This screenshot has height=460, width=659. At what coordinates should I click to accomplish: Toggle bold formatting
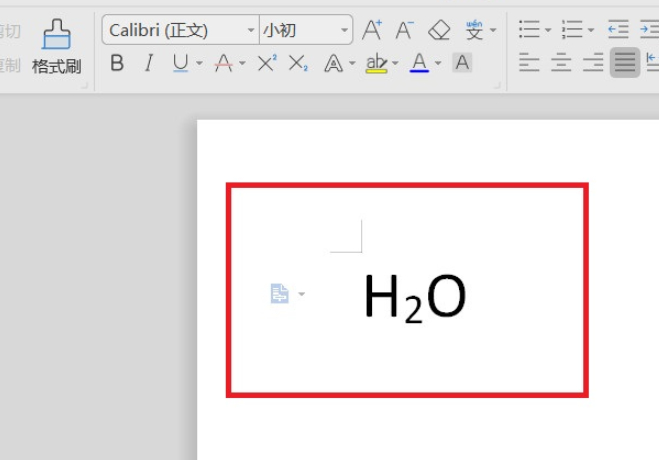pos(117,63)
